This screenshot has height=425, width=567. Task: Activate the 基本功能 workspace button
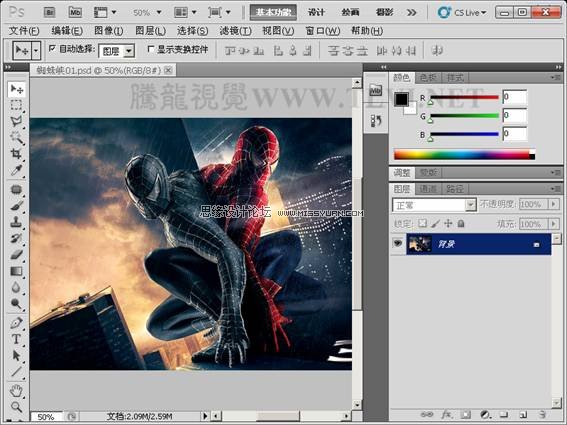click(273, 12)
